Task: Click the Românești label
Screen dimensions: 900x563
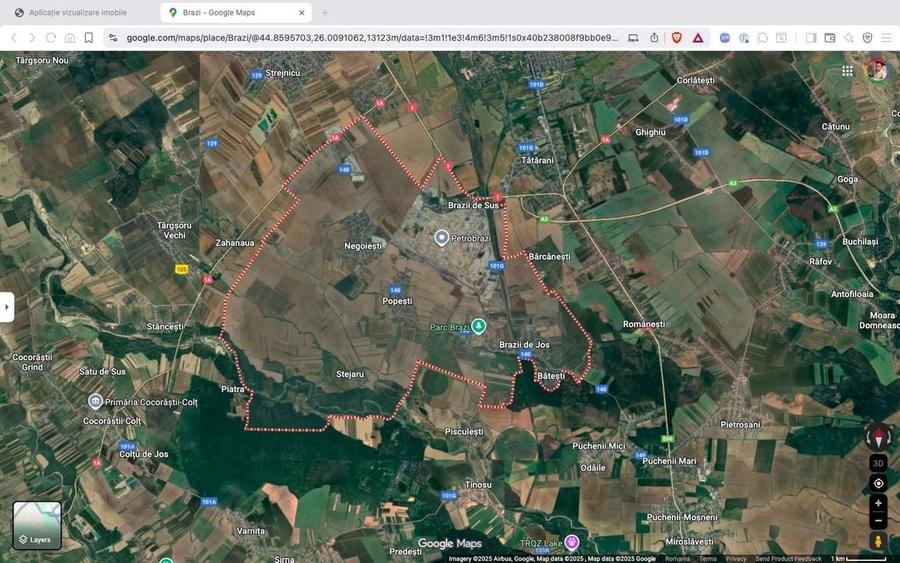Action: coord(644,324)
